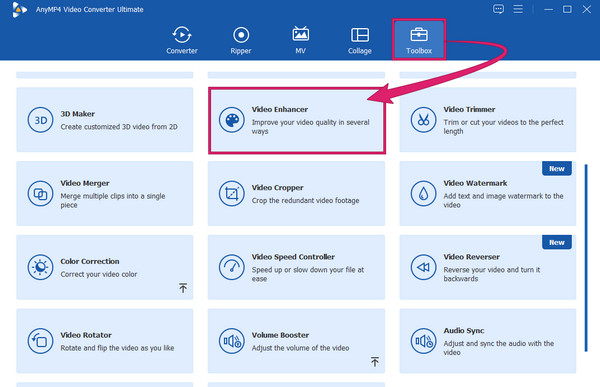Pin Color Correction card to top
Screen dimensions: 600x387
tap(183, 288)
